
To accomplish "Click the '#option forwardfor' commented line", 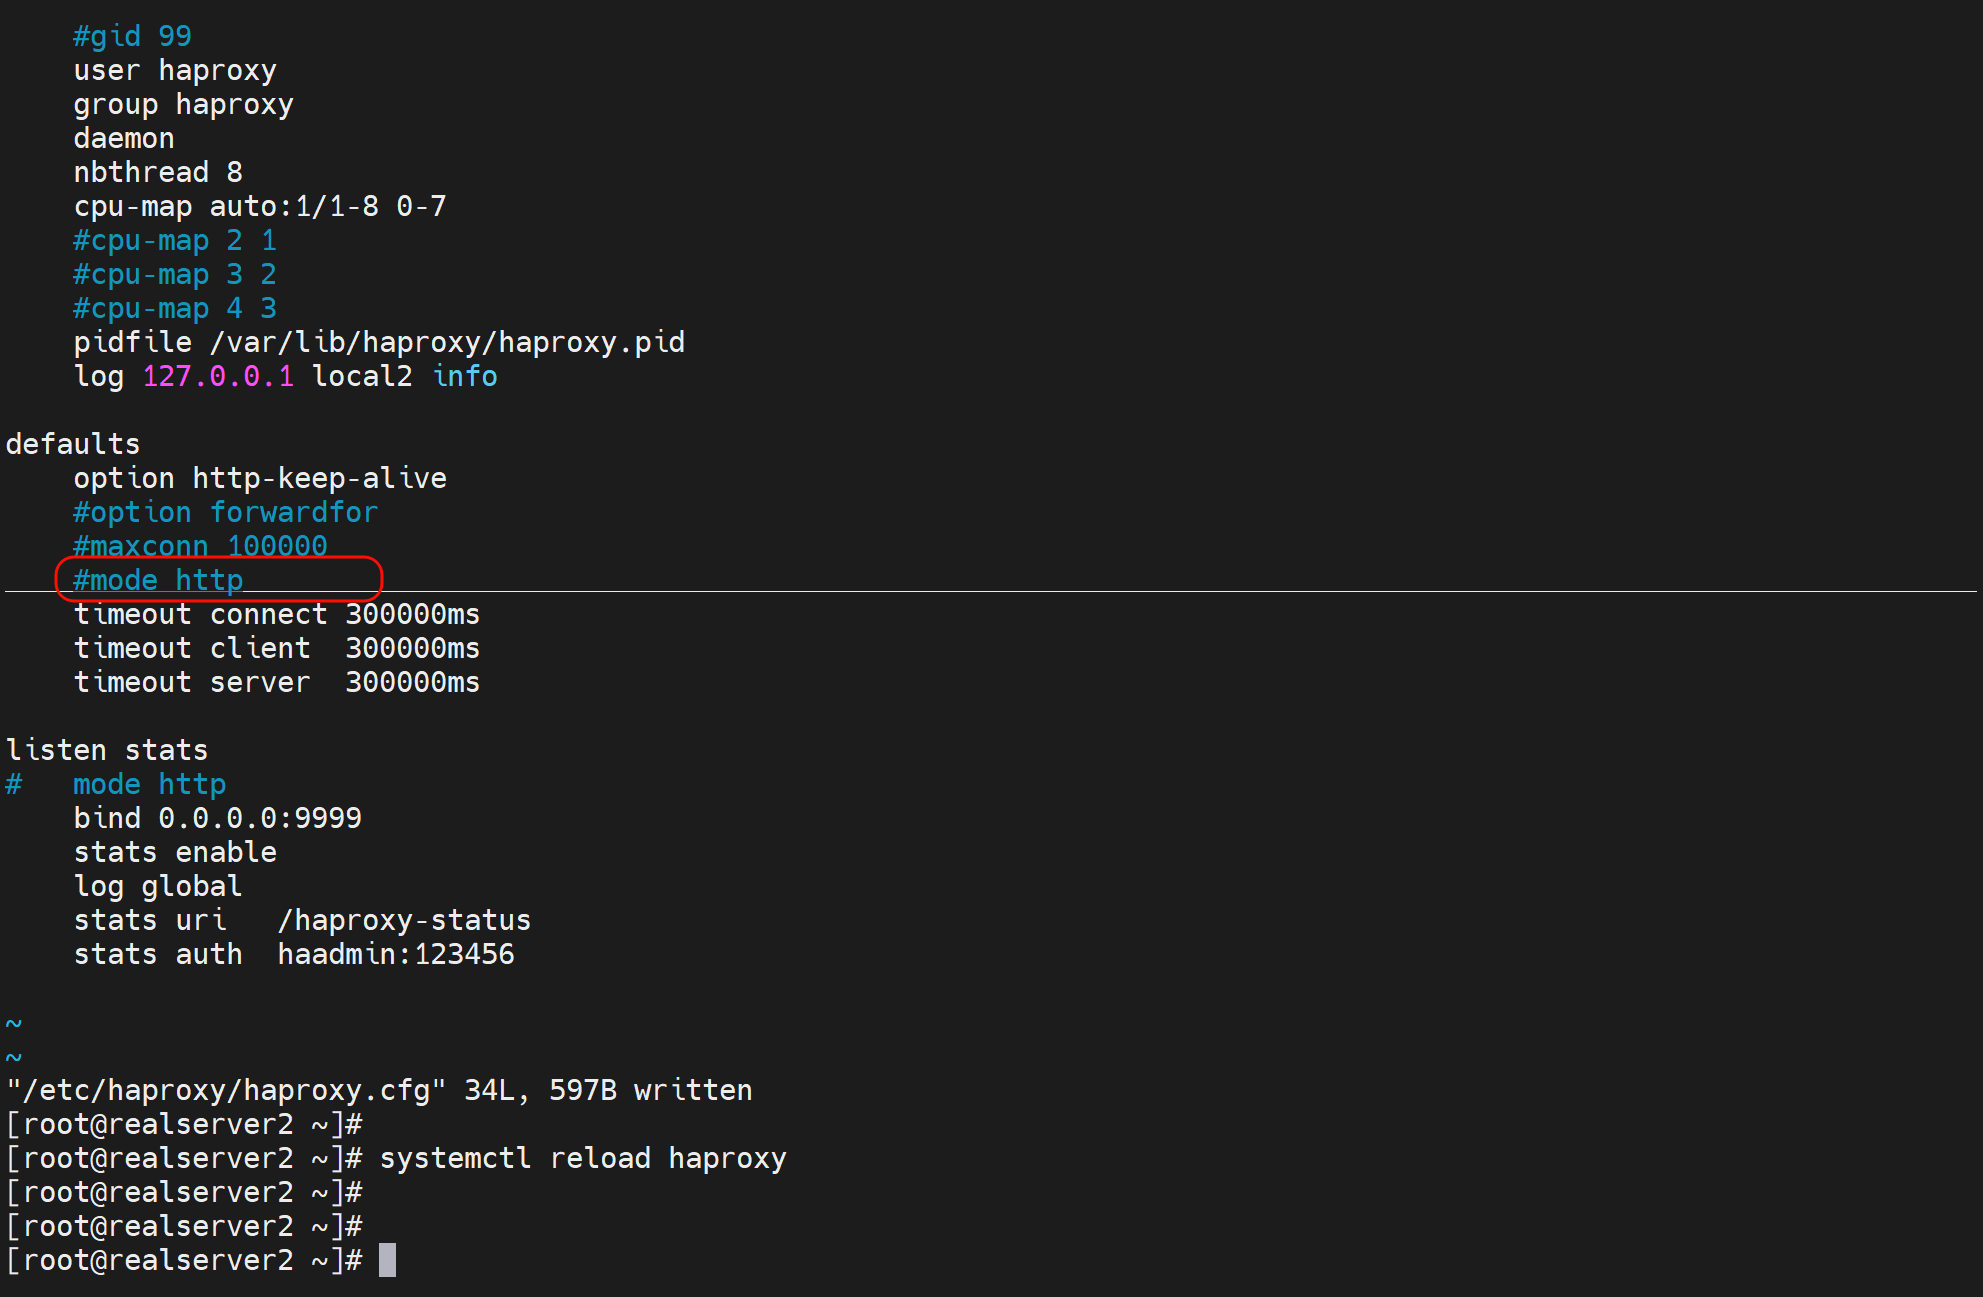I will [x=226, y=512].
